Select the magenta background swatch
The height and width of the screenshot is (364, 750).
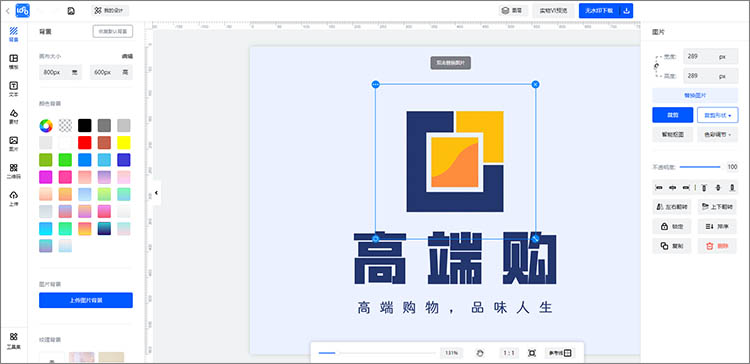46,177
